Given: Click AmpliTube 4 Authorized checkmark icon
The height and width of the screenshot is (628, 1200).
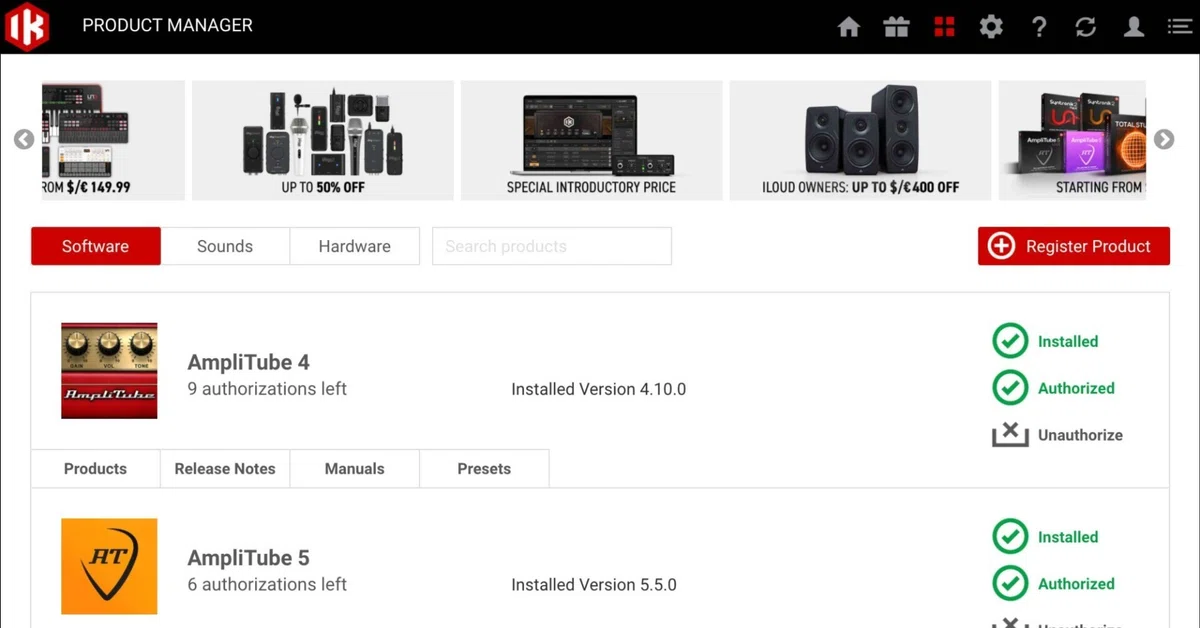Looking at the screenshot, I should coord(1010,388).
